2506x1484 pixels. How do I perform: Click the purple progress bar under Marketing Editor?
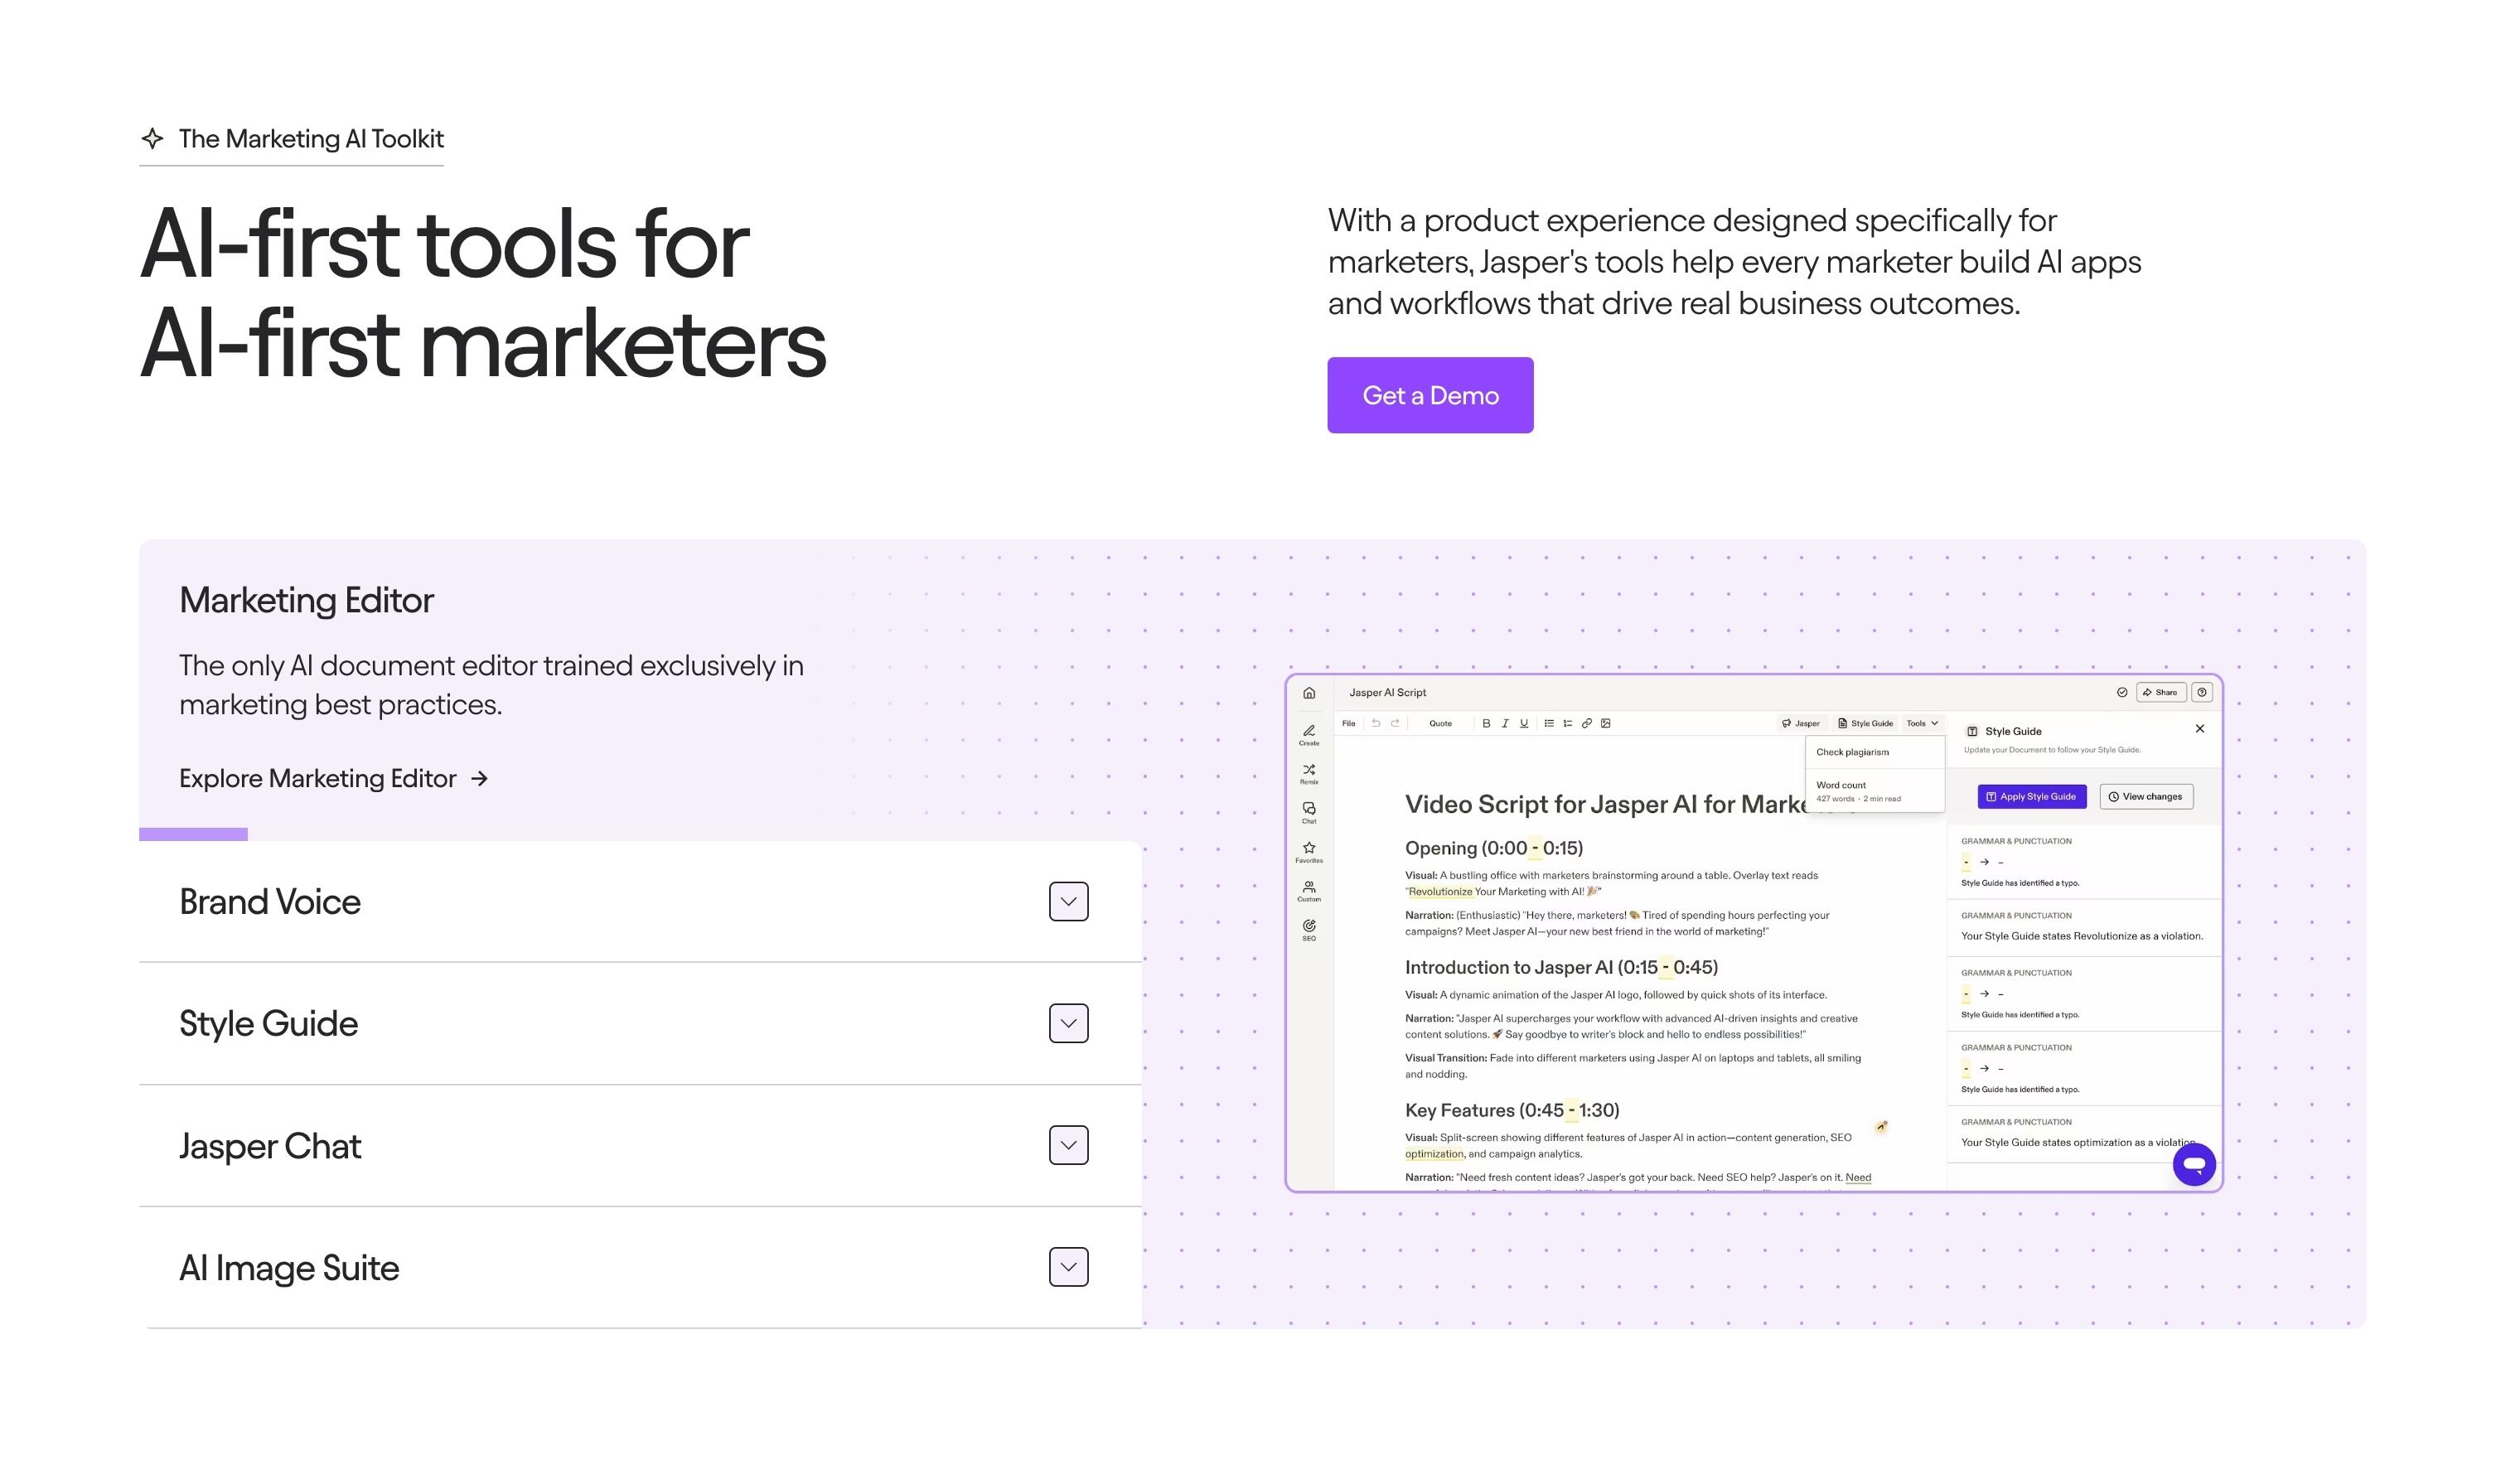point(193,834)
